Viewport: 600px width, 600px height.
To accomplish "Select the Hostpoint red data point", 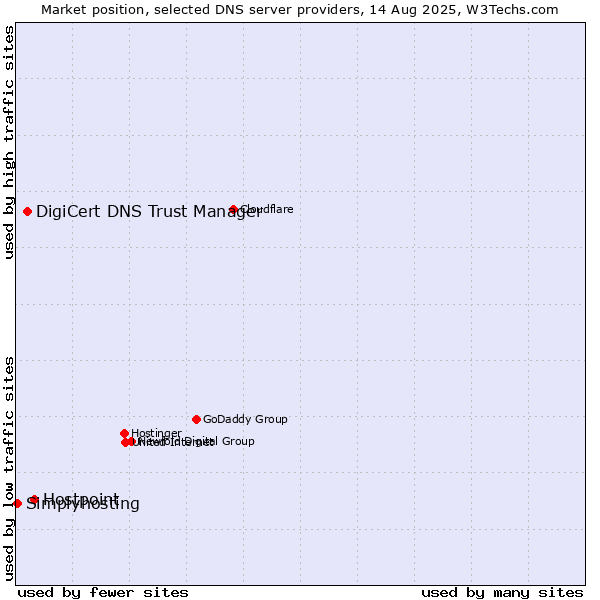I will [x=34, y=499].
